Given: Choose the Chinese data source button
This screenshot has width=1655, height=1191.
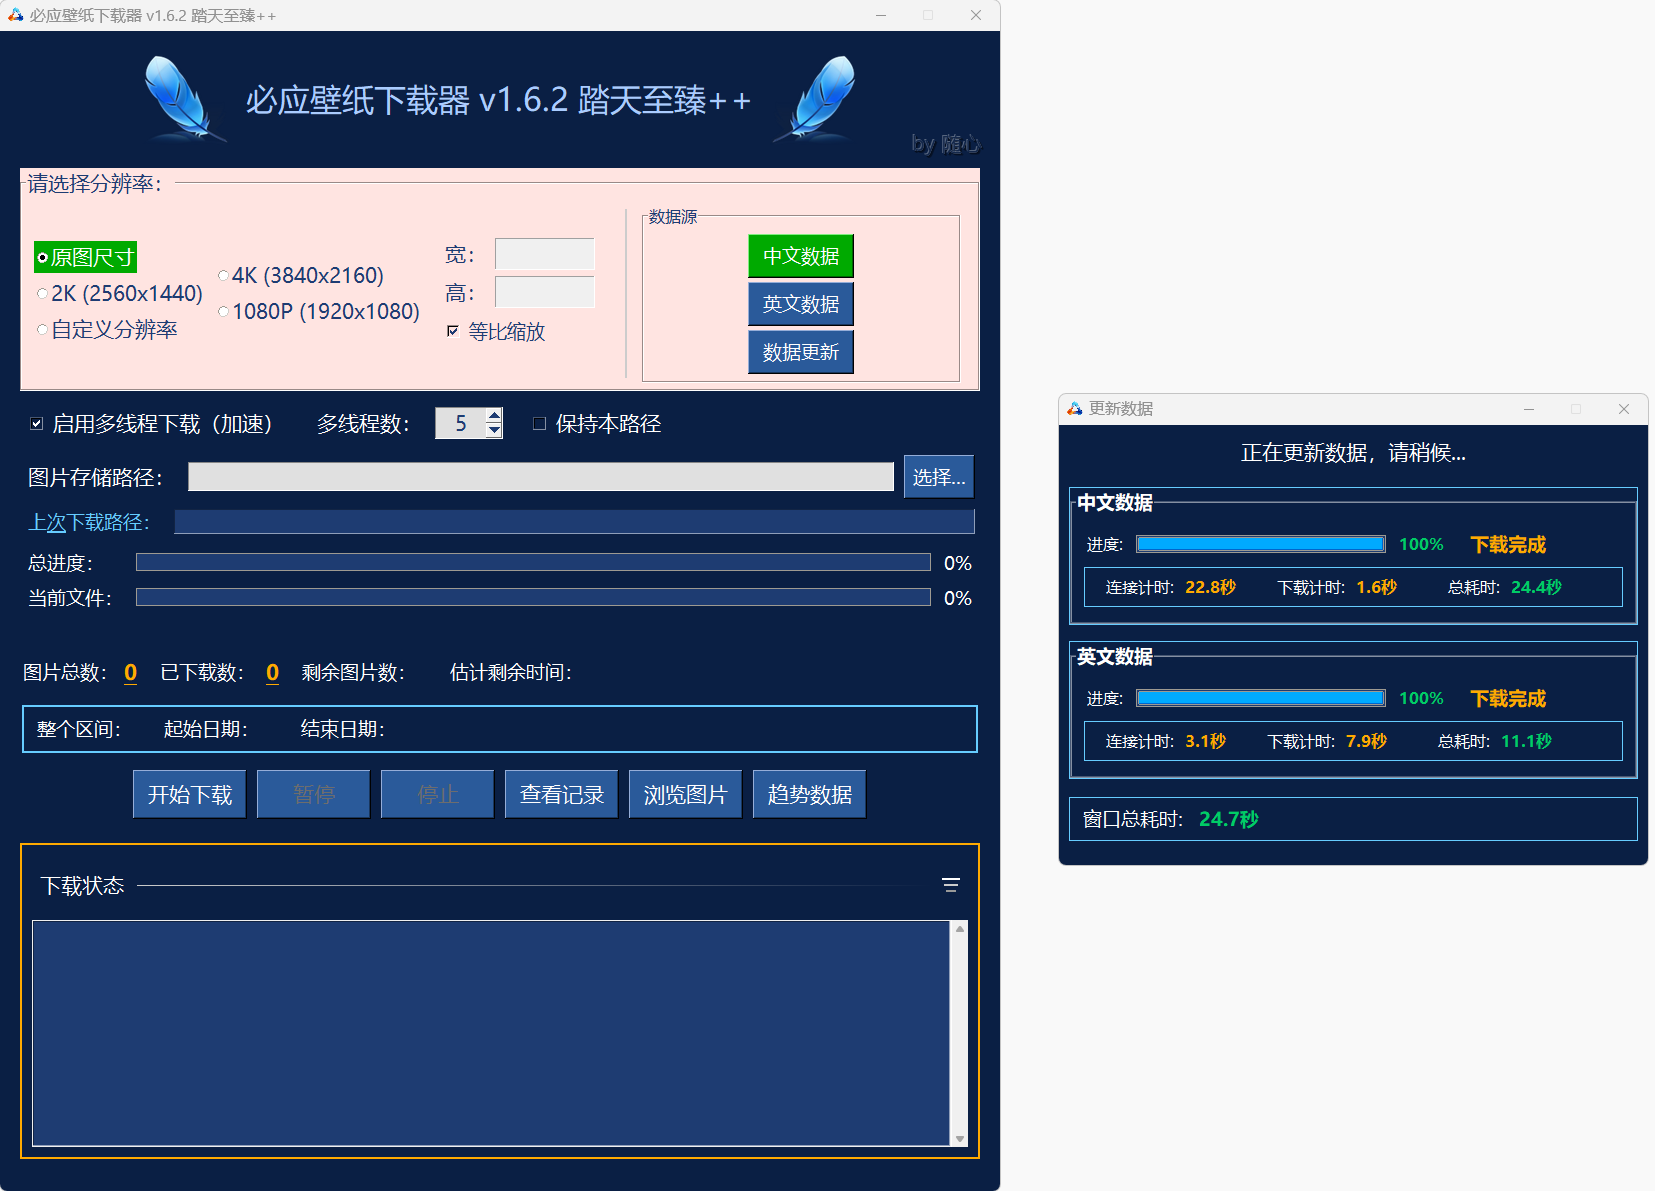Looking at the screenshot, I should pos(800,256).
